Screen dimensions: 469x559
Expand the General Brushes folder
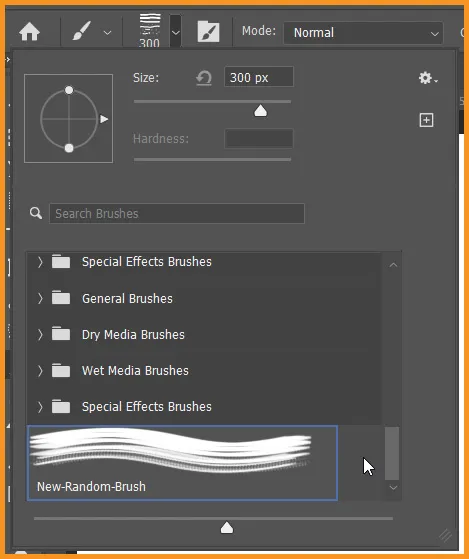point(40,298)
